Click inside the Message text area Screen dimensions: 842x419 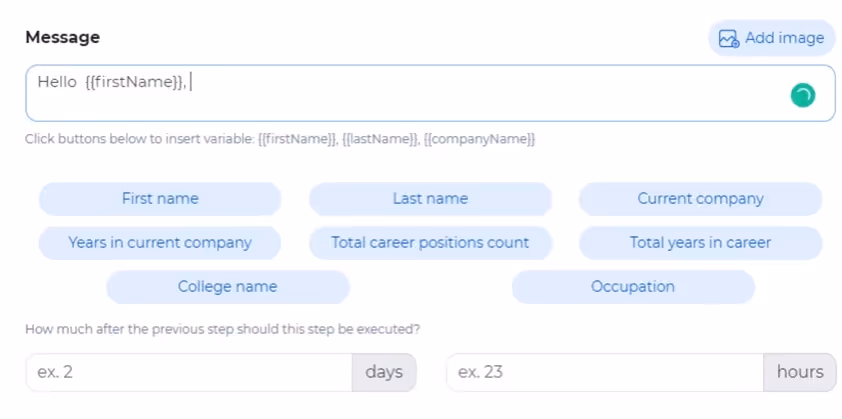(x=430, y=93)
